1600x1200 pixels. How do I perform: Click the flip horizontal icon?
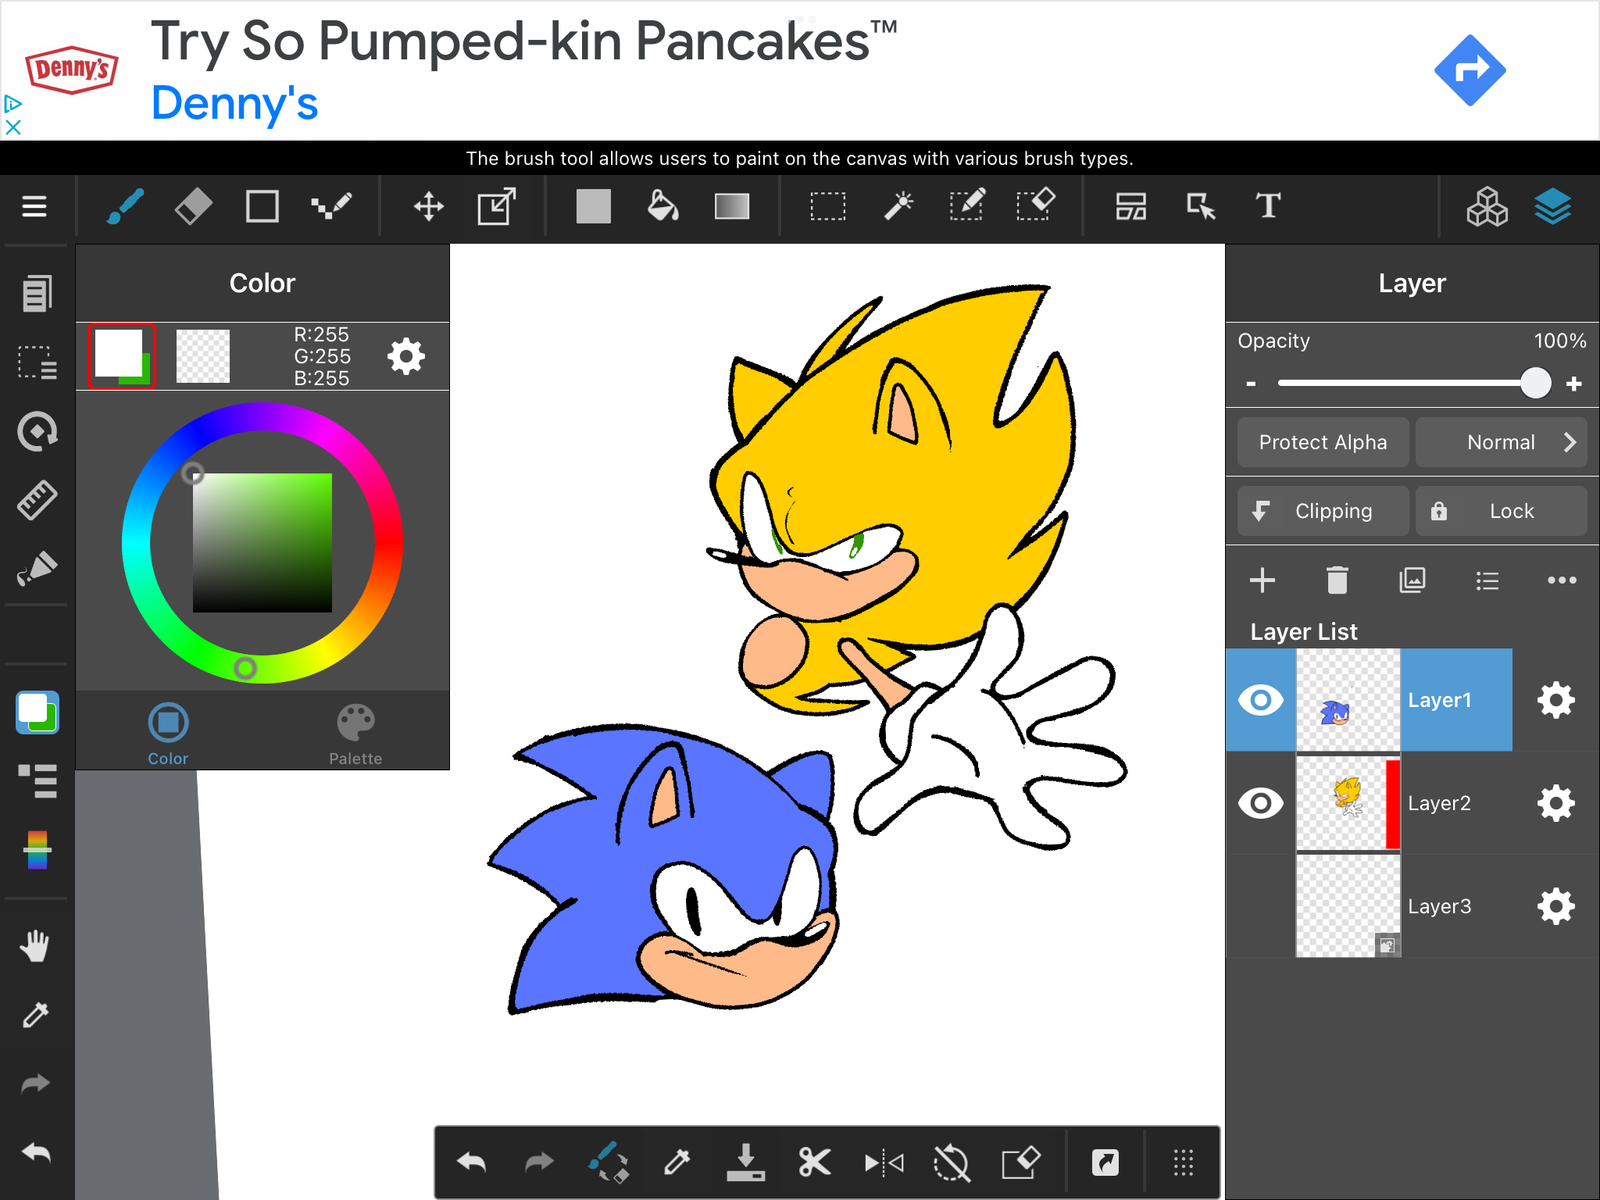[884, 1162]
